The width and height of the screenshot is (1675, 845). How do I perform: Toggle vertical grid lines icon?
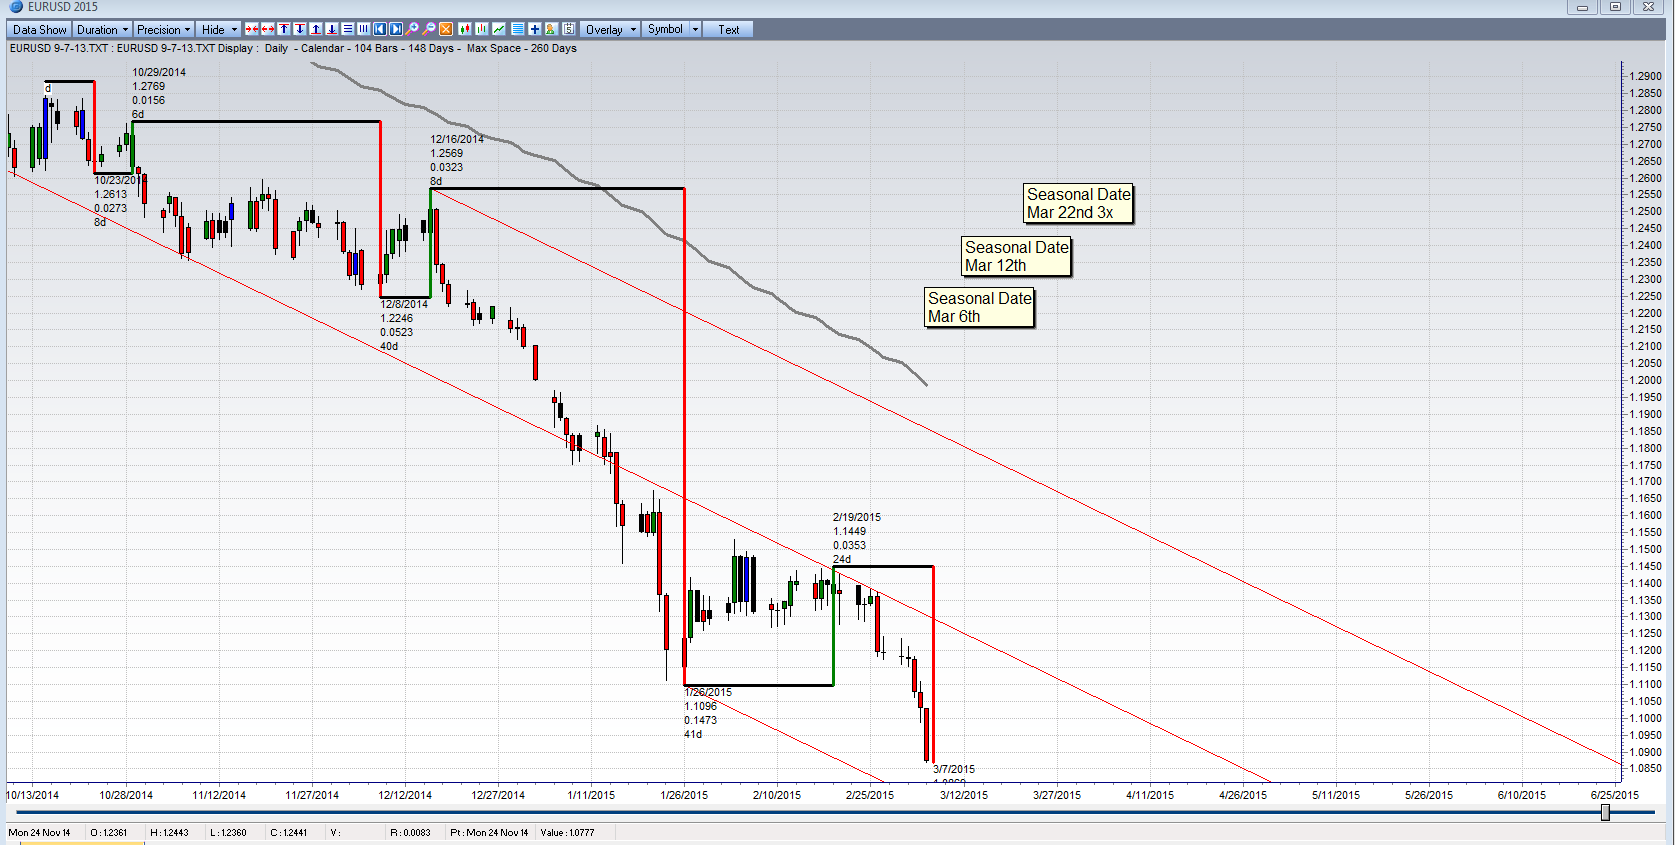point(364,29)
